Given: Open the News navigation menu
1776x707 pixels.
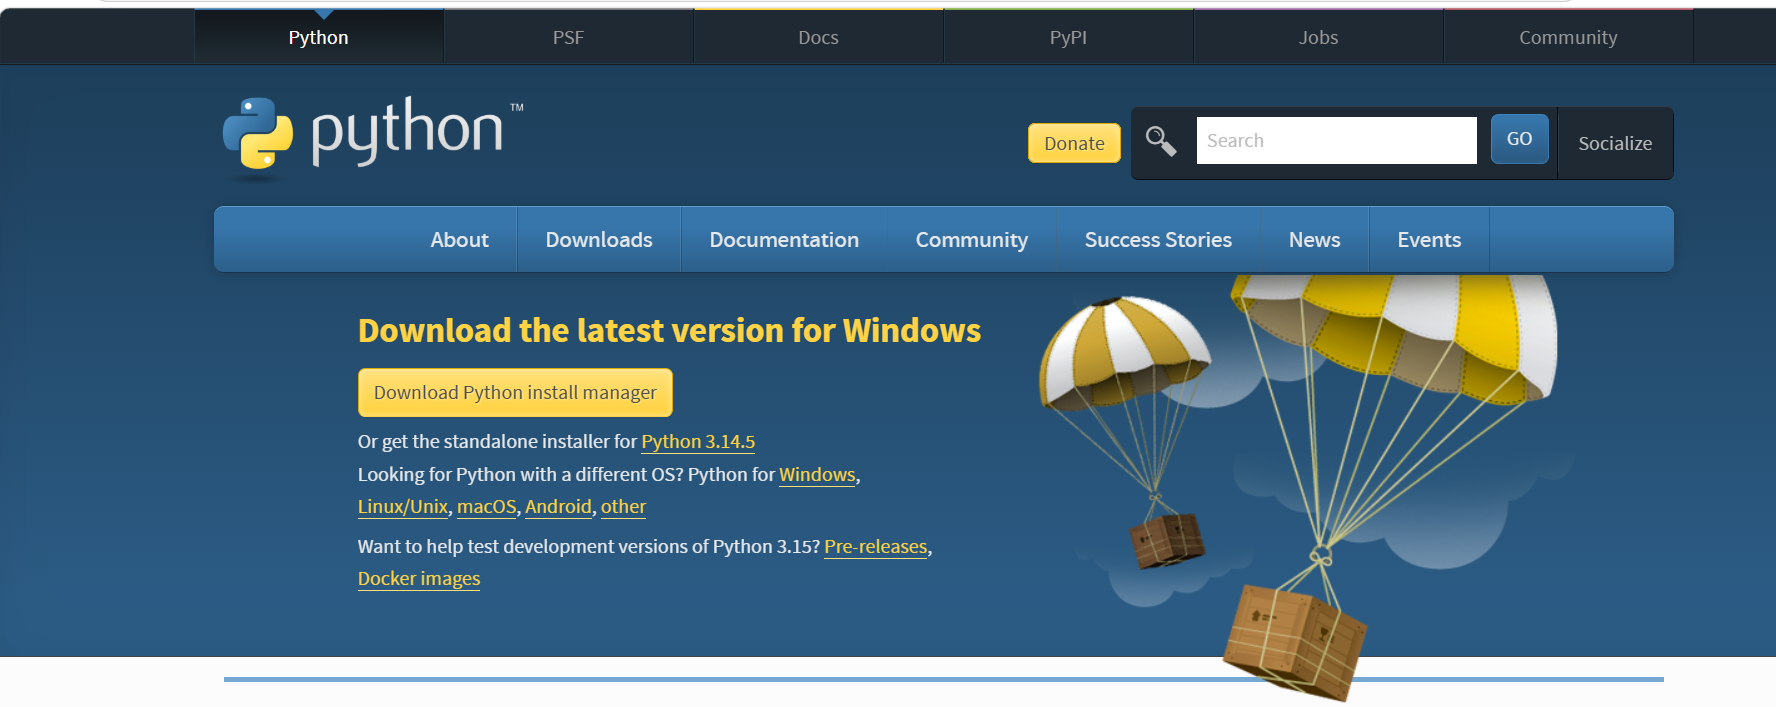Looking at the screenshot, I should tap(1314, 240).
